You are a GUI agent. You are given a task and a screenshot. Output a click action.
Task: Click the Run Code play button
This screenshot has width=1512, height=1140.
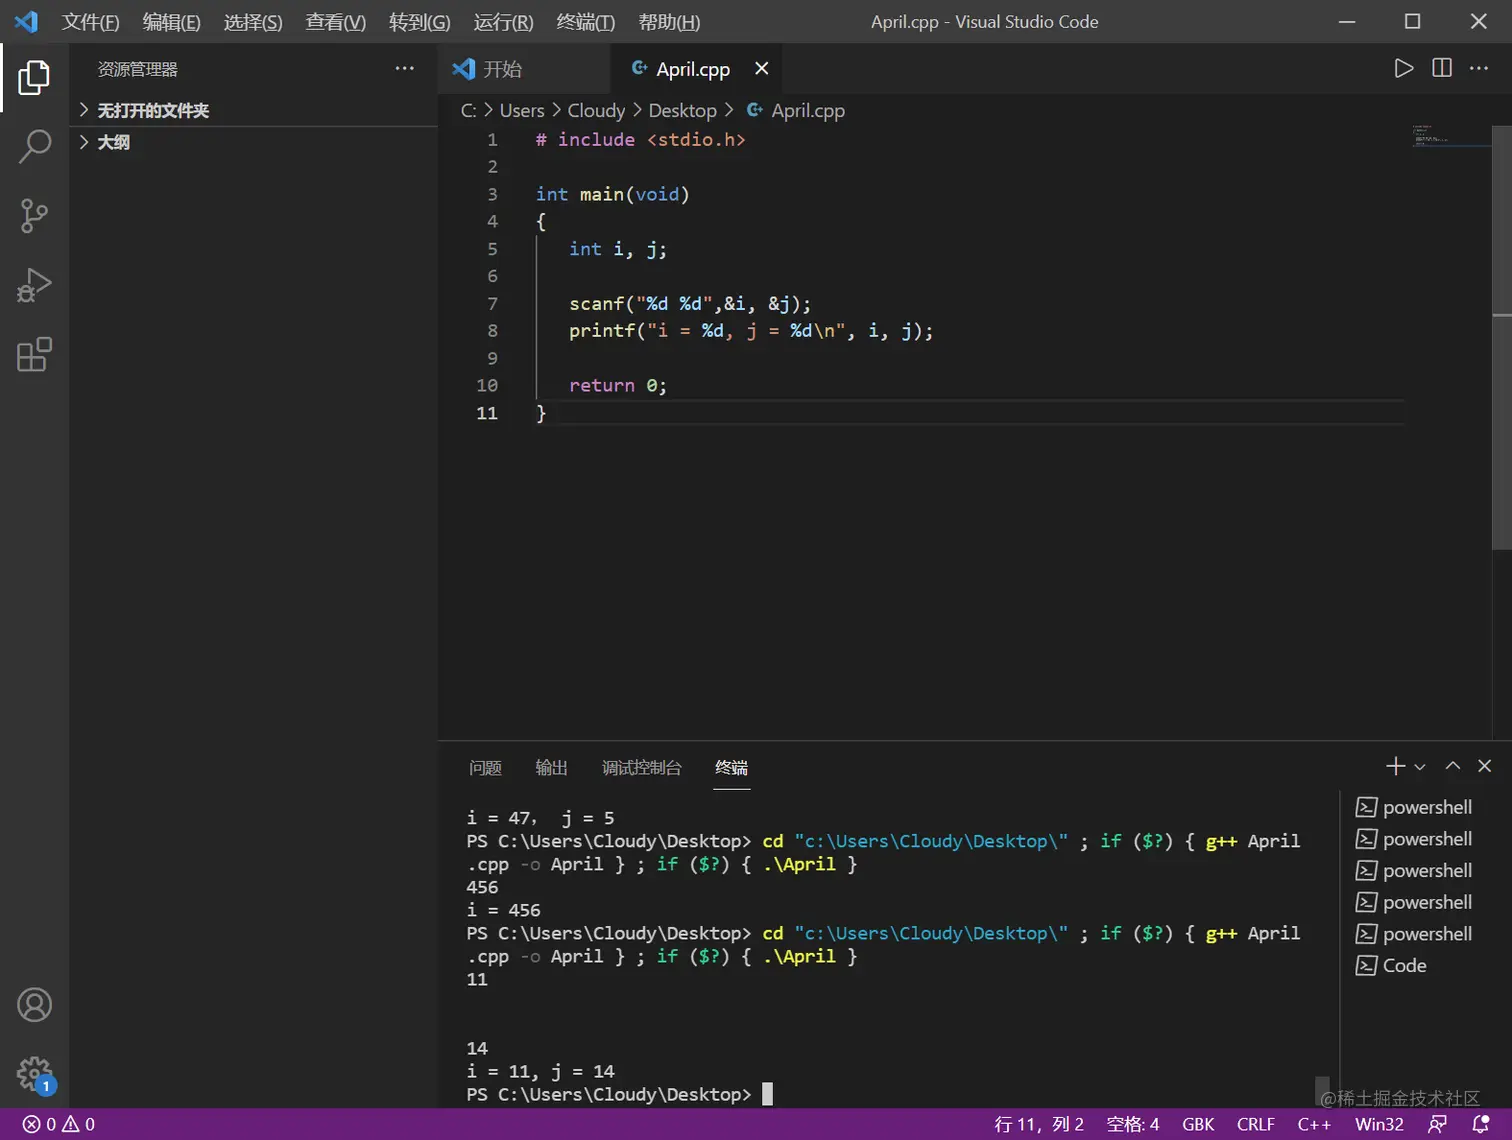[x=1404, y=68]
